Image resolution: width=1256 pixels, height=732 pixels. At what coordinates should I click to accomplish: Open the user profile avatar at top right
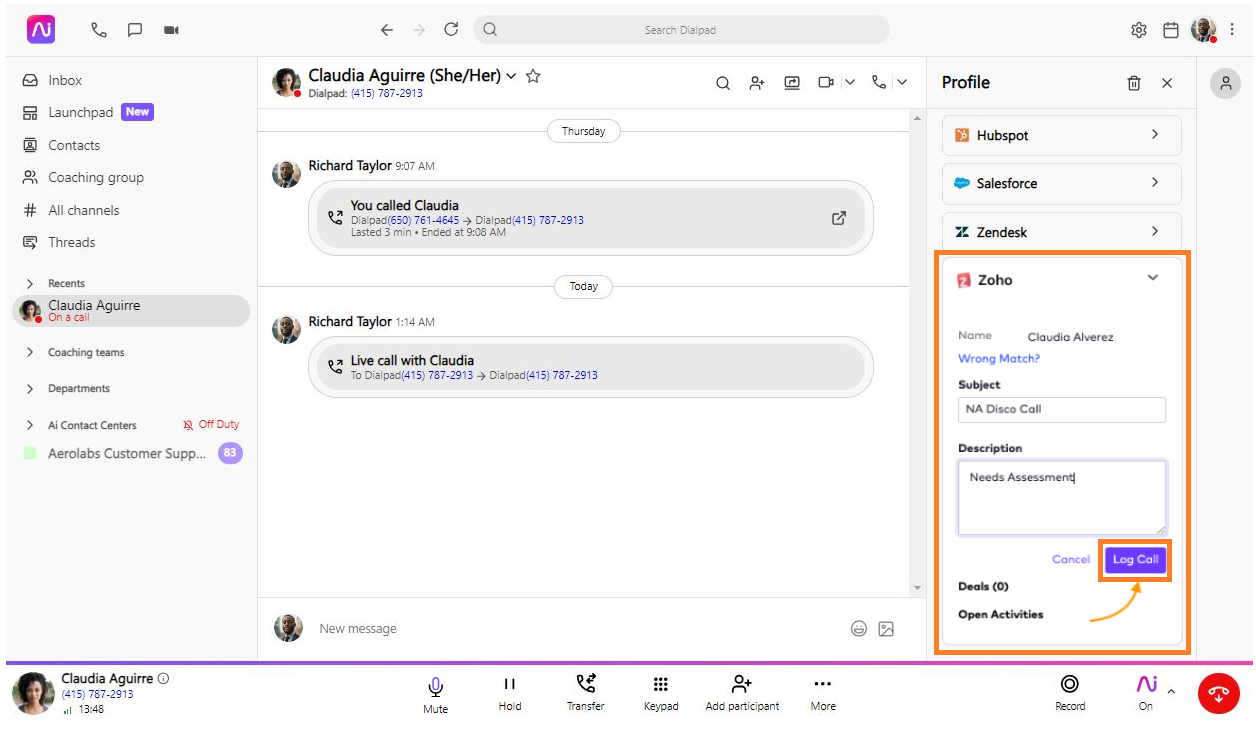click(1204, 30)
